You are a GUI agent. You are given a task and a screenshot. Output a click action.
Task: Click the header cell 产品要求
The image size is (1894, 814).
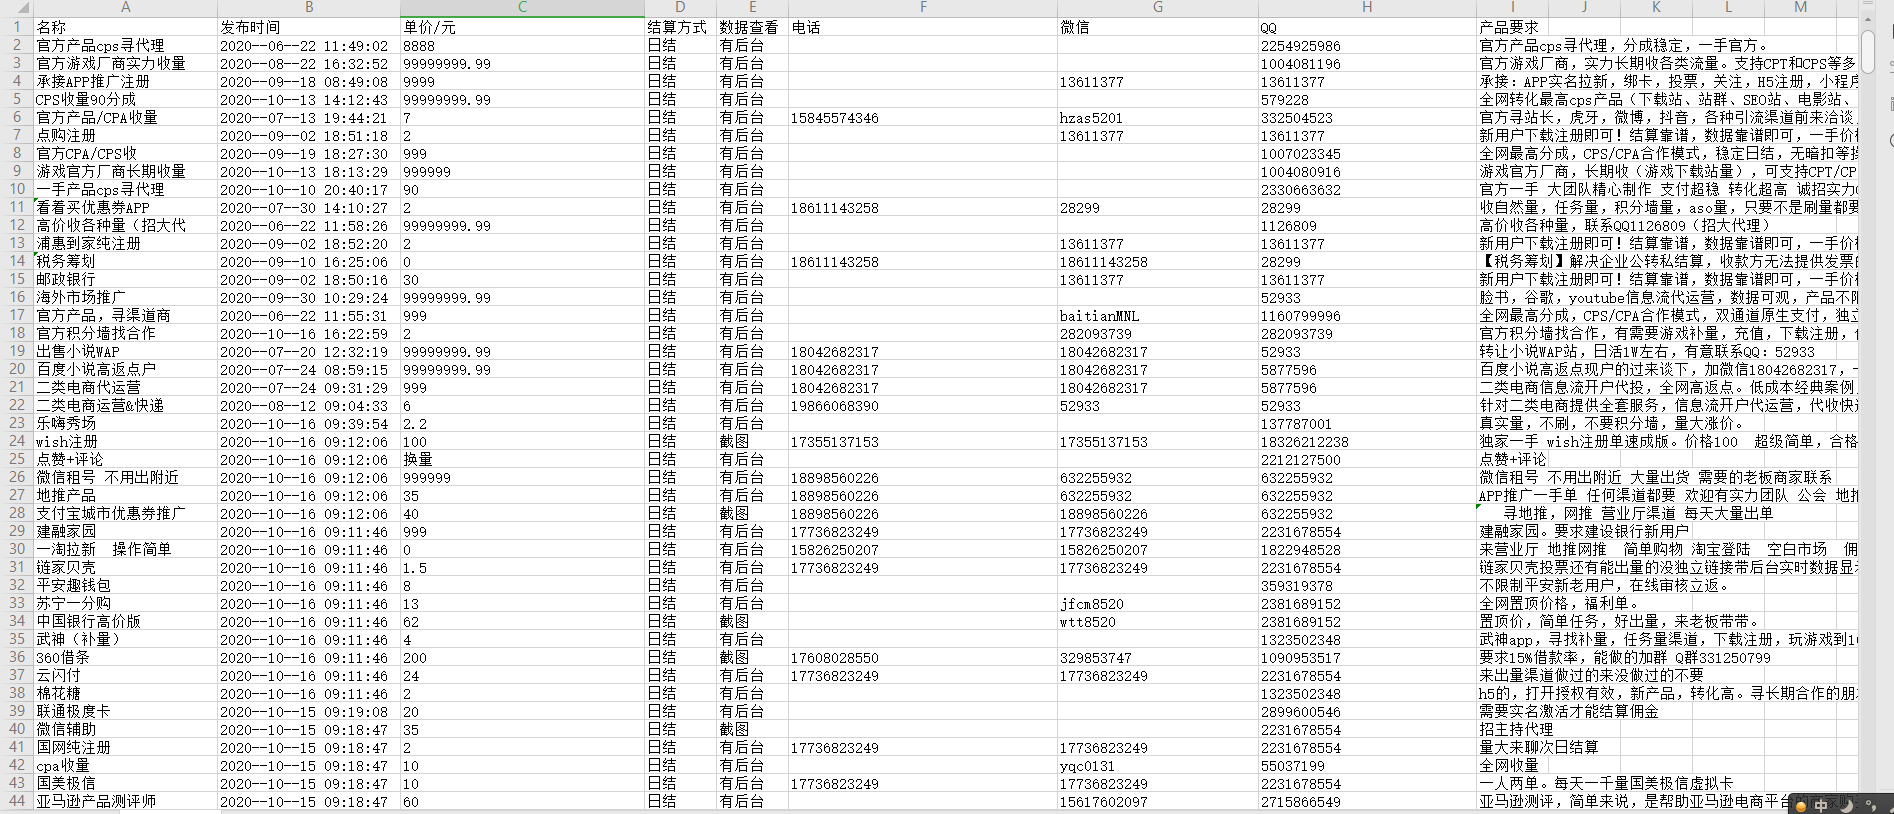1512,27
